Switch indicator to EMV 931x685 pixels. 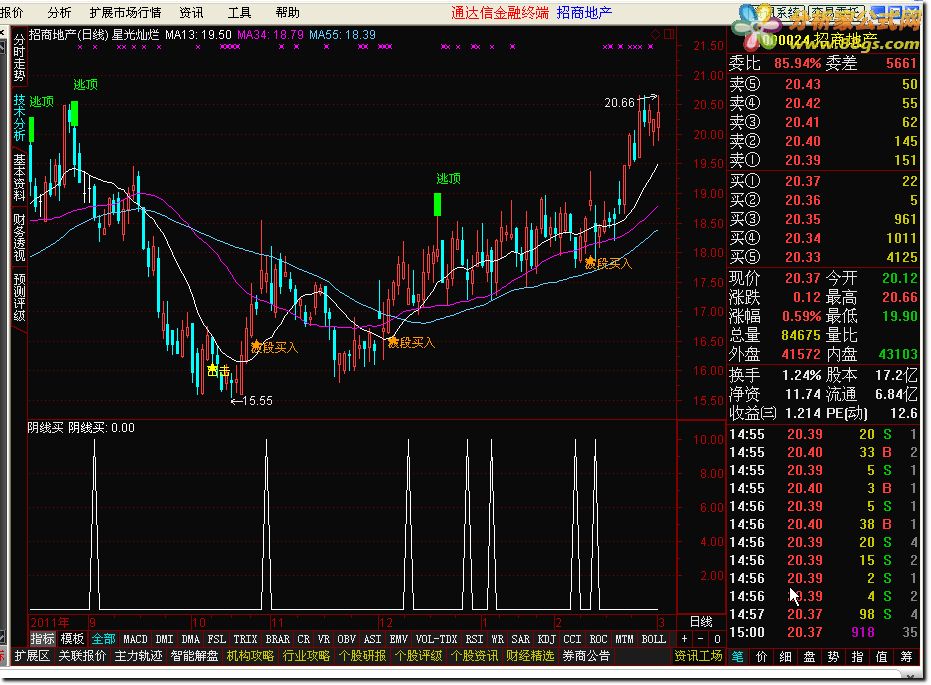point(398,639)
